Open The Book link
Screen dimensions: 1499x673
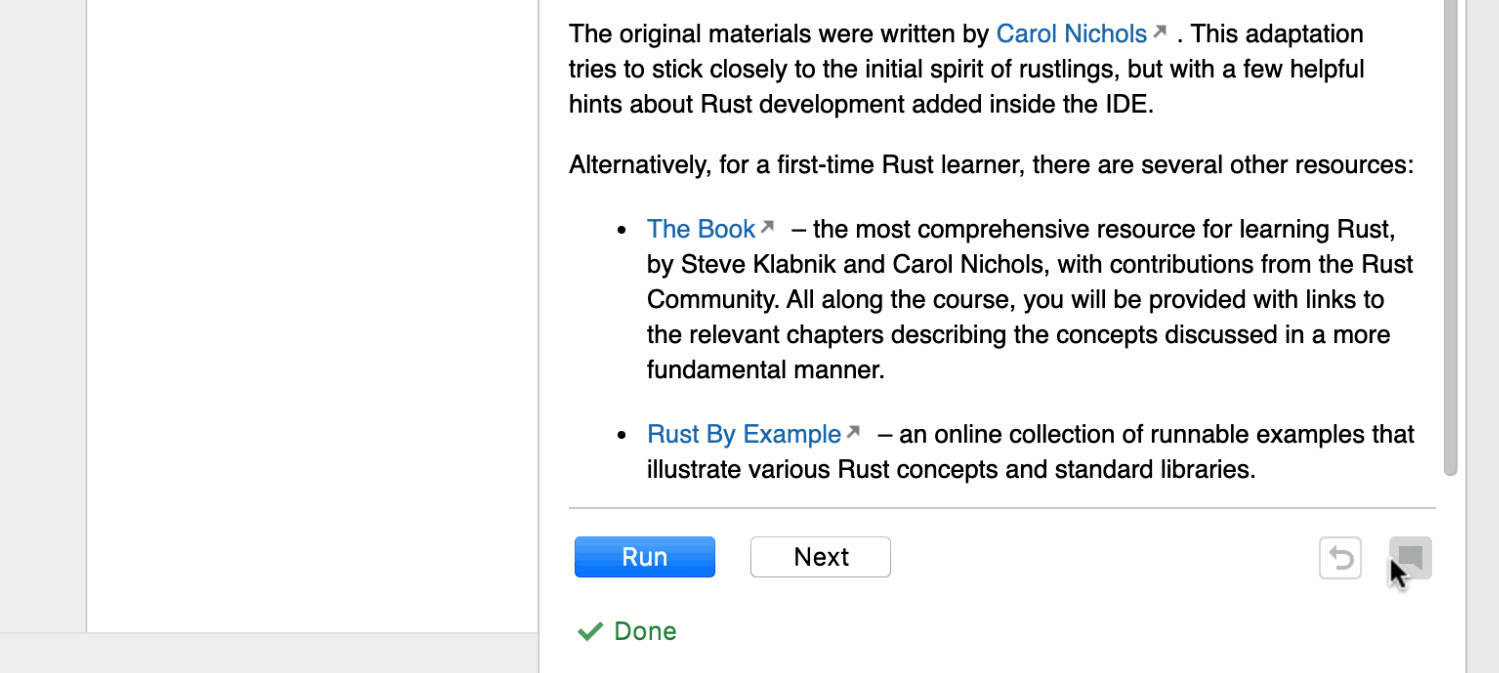(x=700, y=229)
